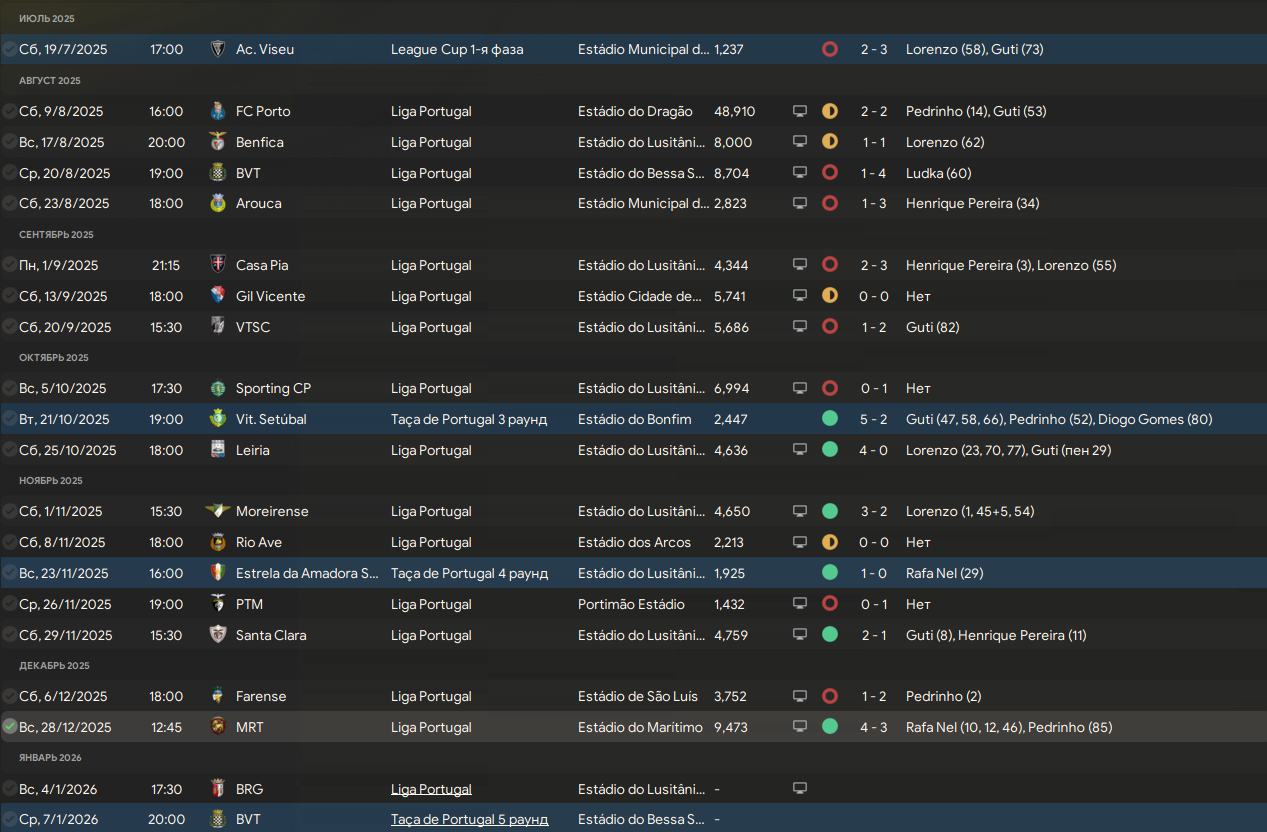Select the Portimão Estádio venue
This screenshot has height=832, width=1267.
click(x=631, y=604)
